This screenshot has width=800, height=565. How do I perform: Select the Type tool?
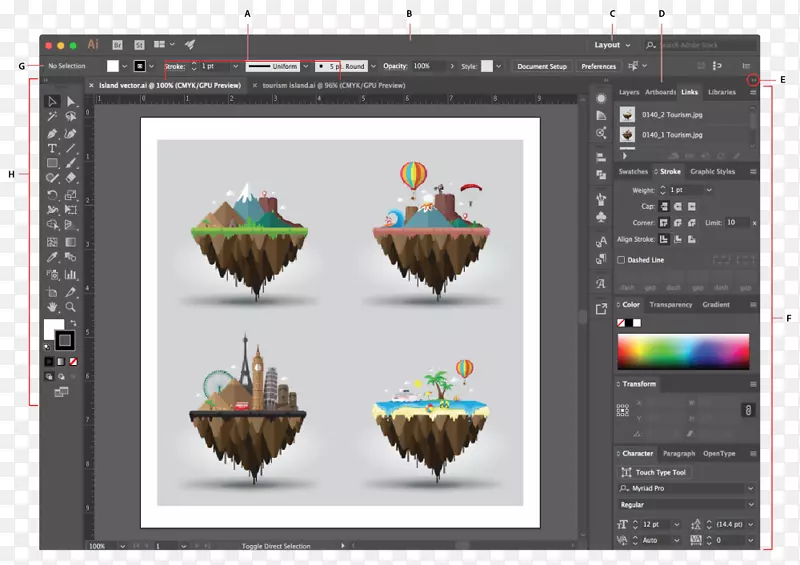pyautogui.click(x=52, y=148)
